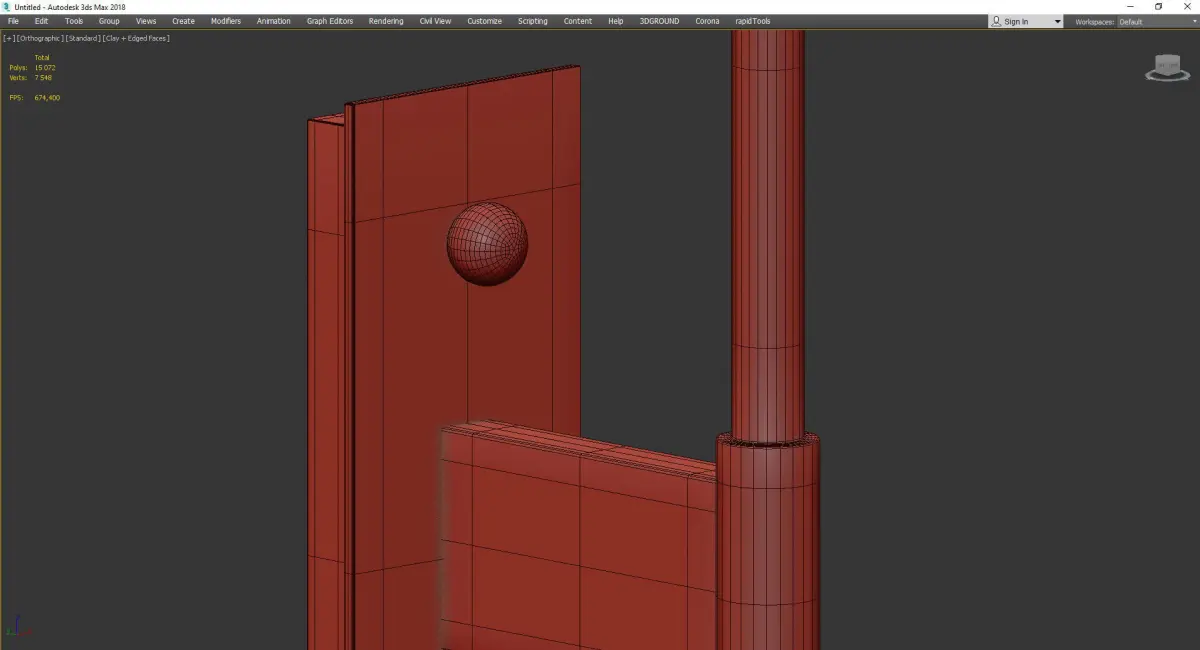Image resolution: width=1200 pixels, height=650 pixels.
Task: Open the File menu
Action: (13, 21)
